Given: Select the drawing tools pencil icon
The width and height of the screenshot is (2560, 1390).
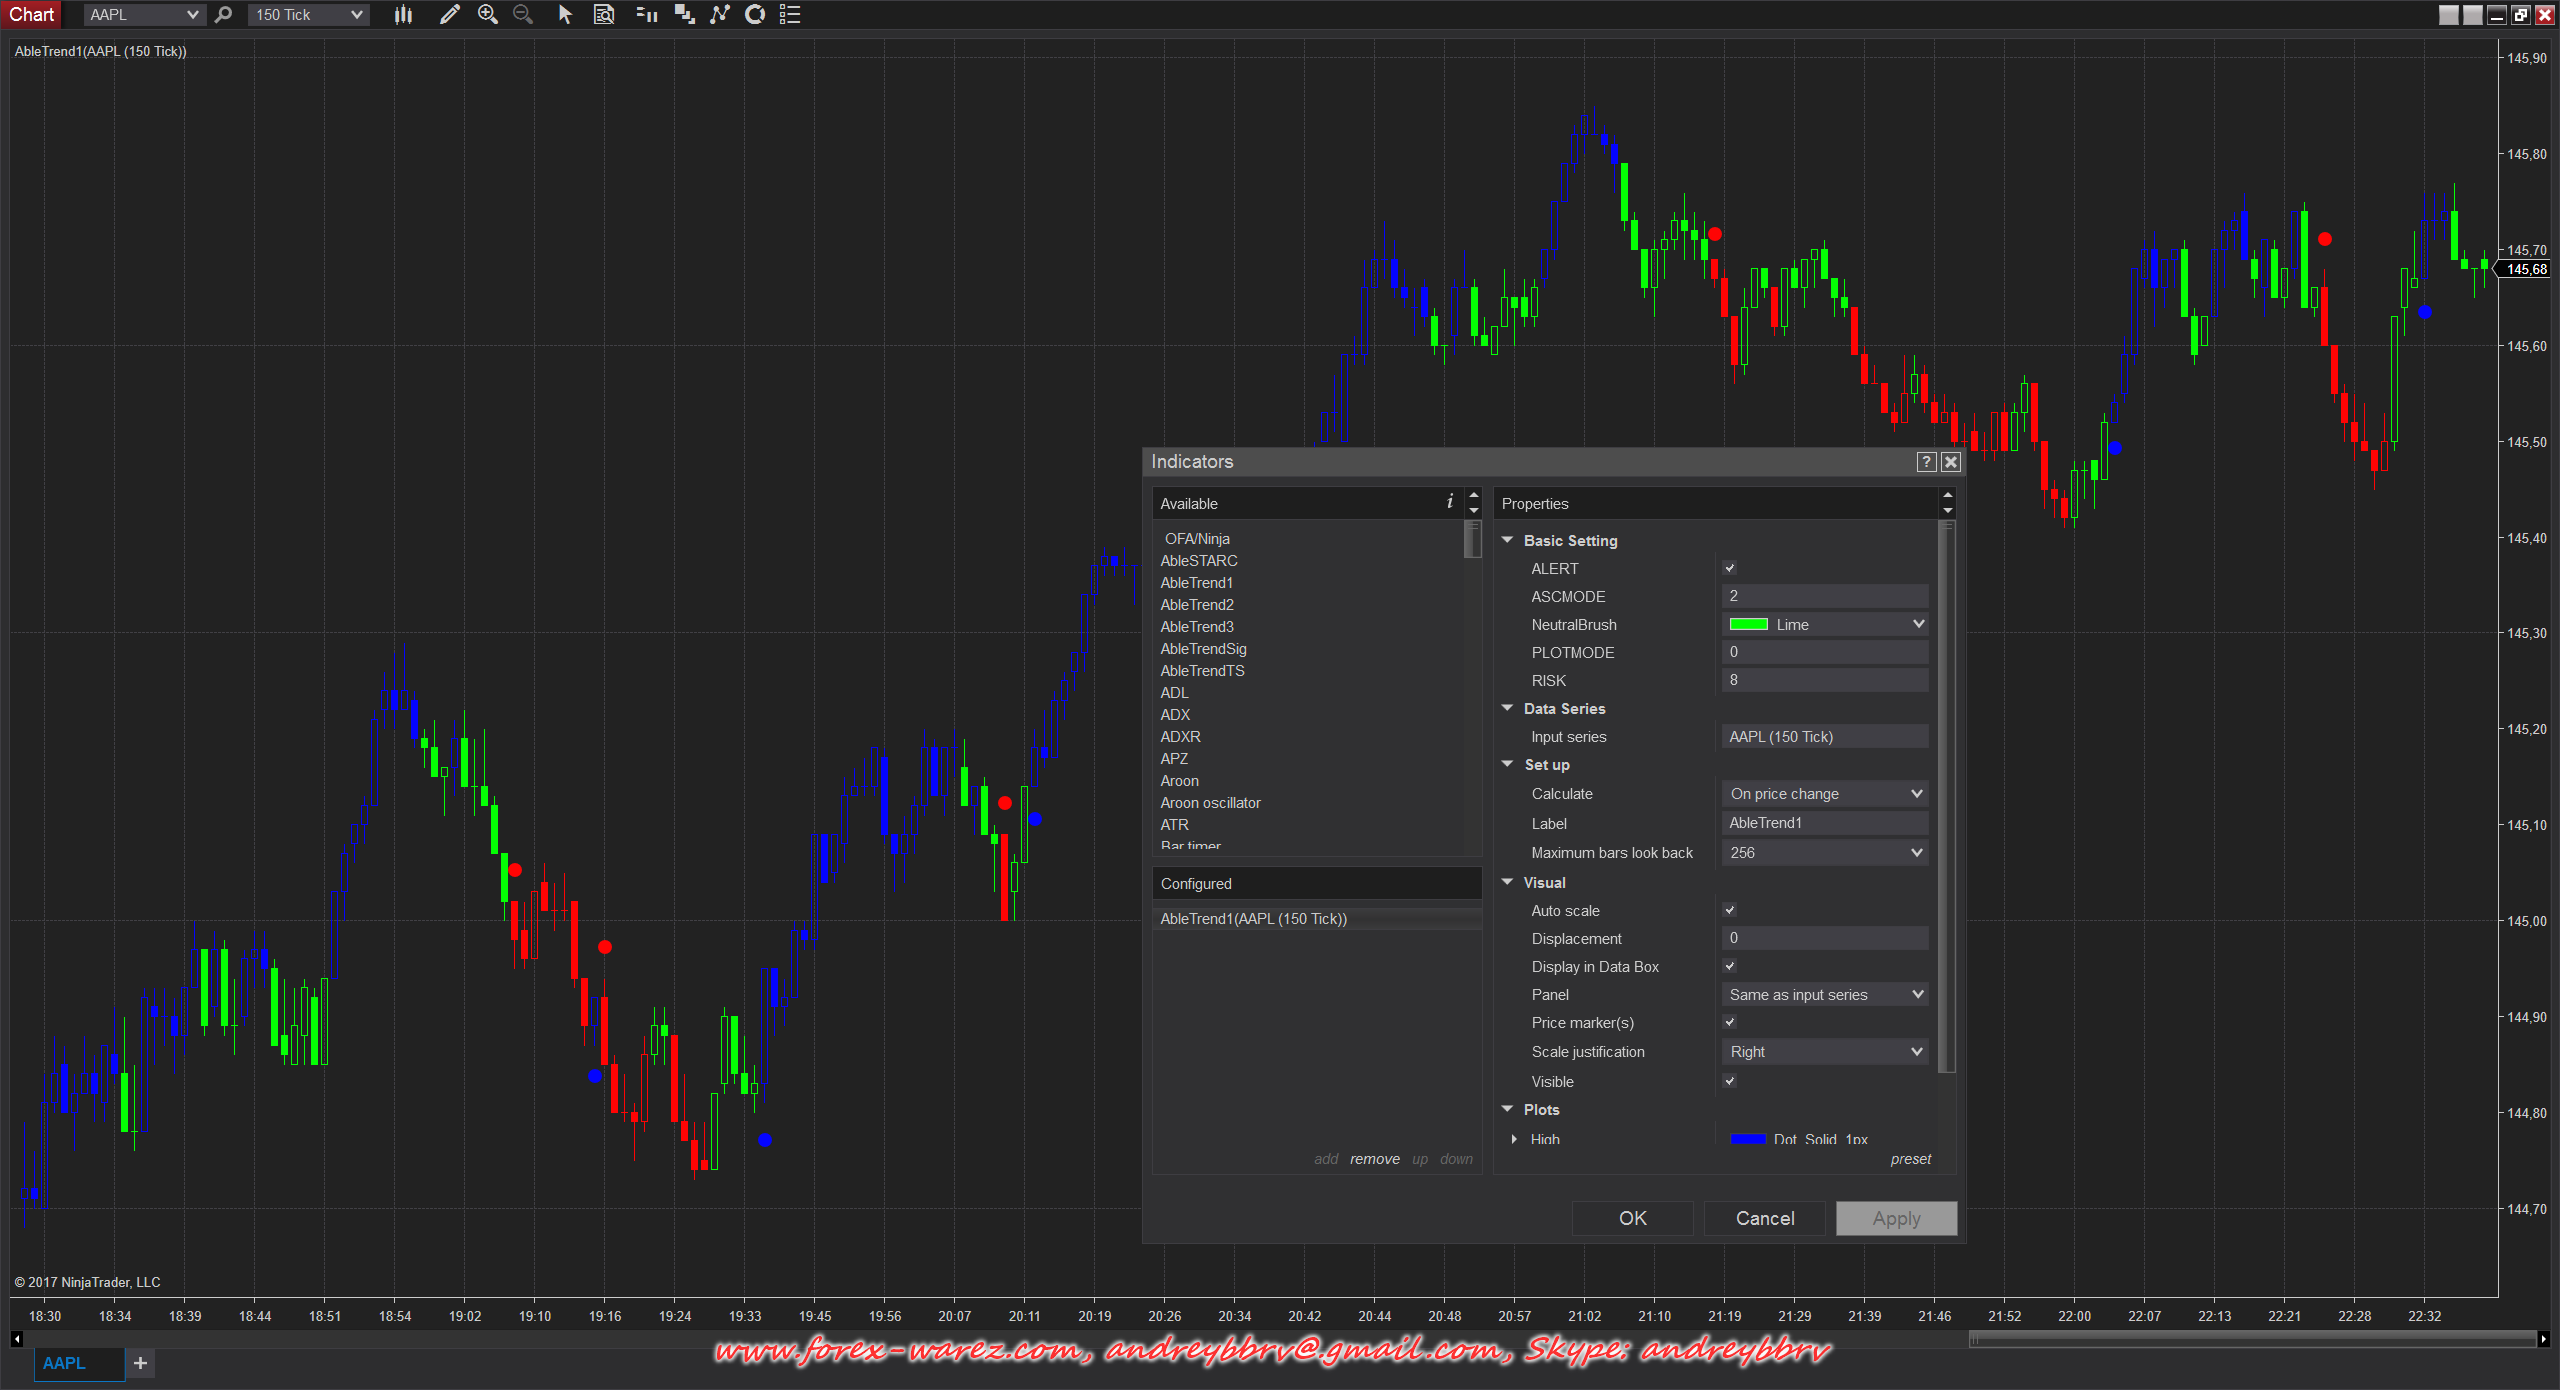Looking at the screenshot, I should point(449,14).
